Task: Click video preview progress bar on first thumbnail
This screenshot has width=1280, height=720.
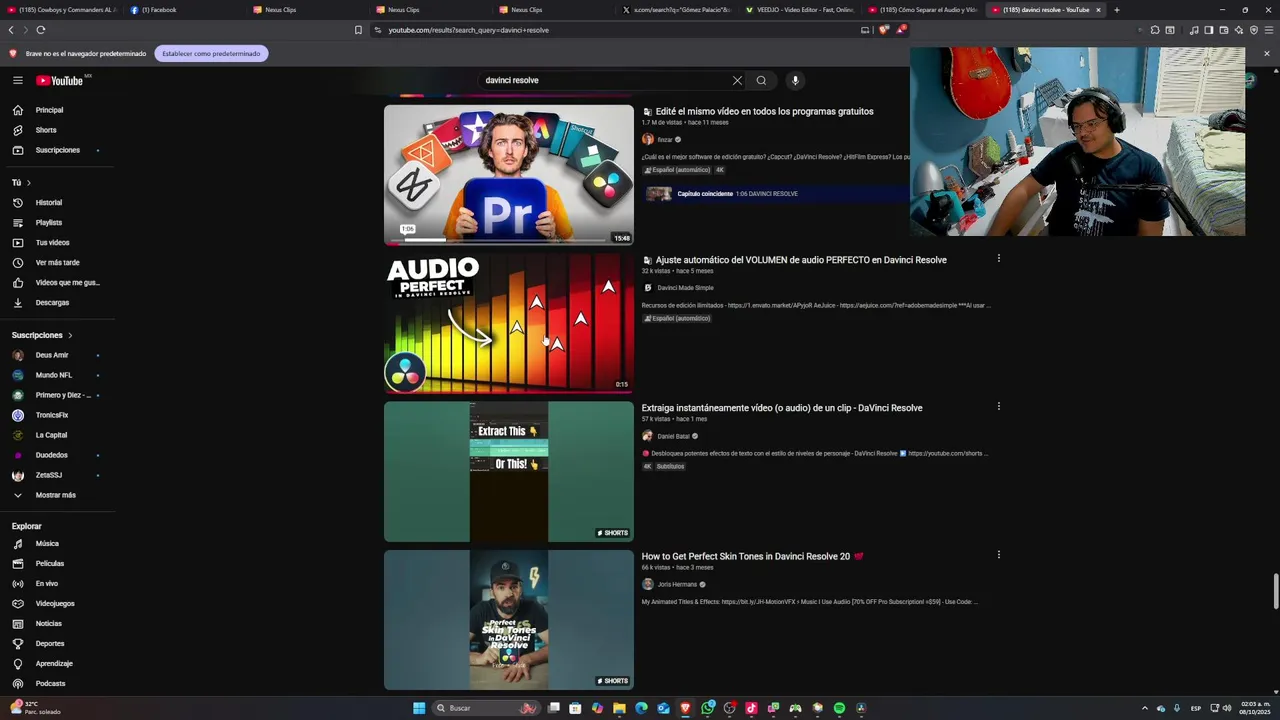Action: click(x=508, y=241)
